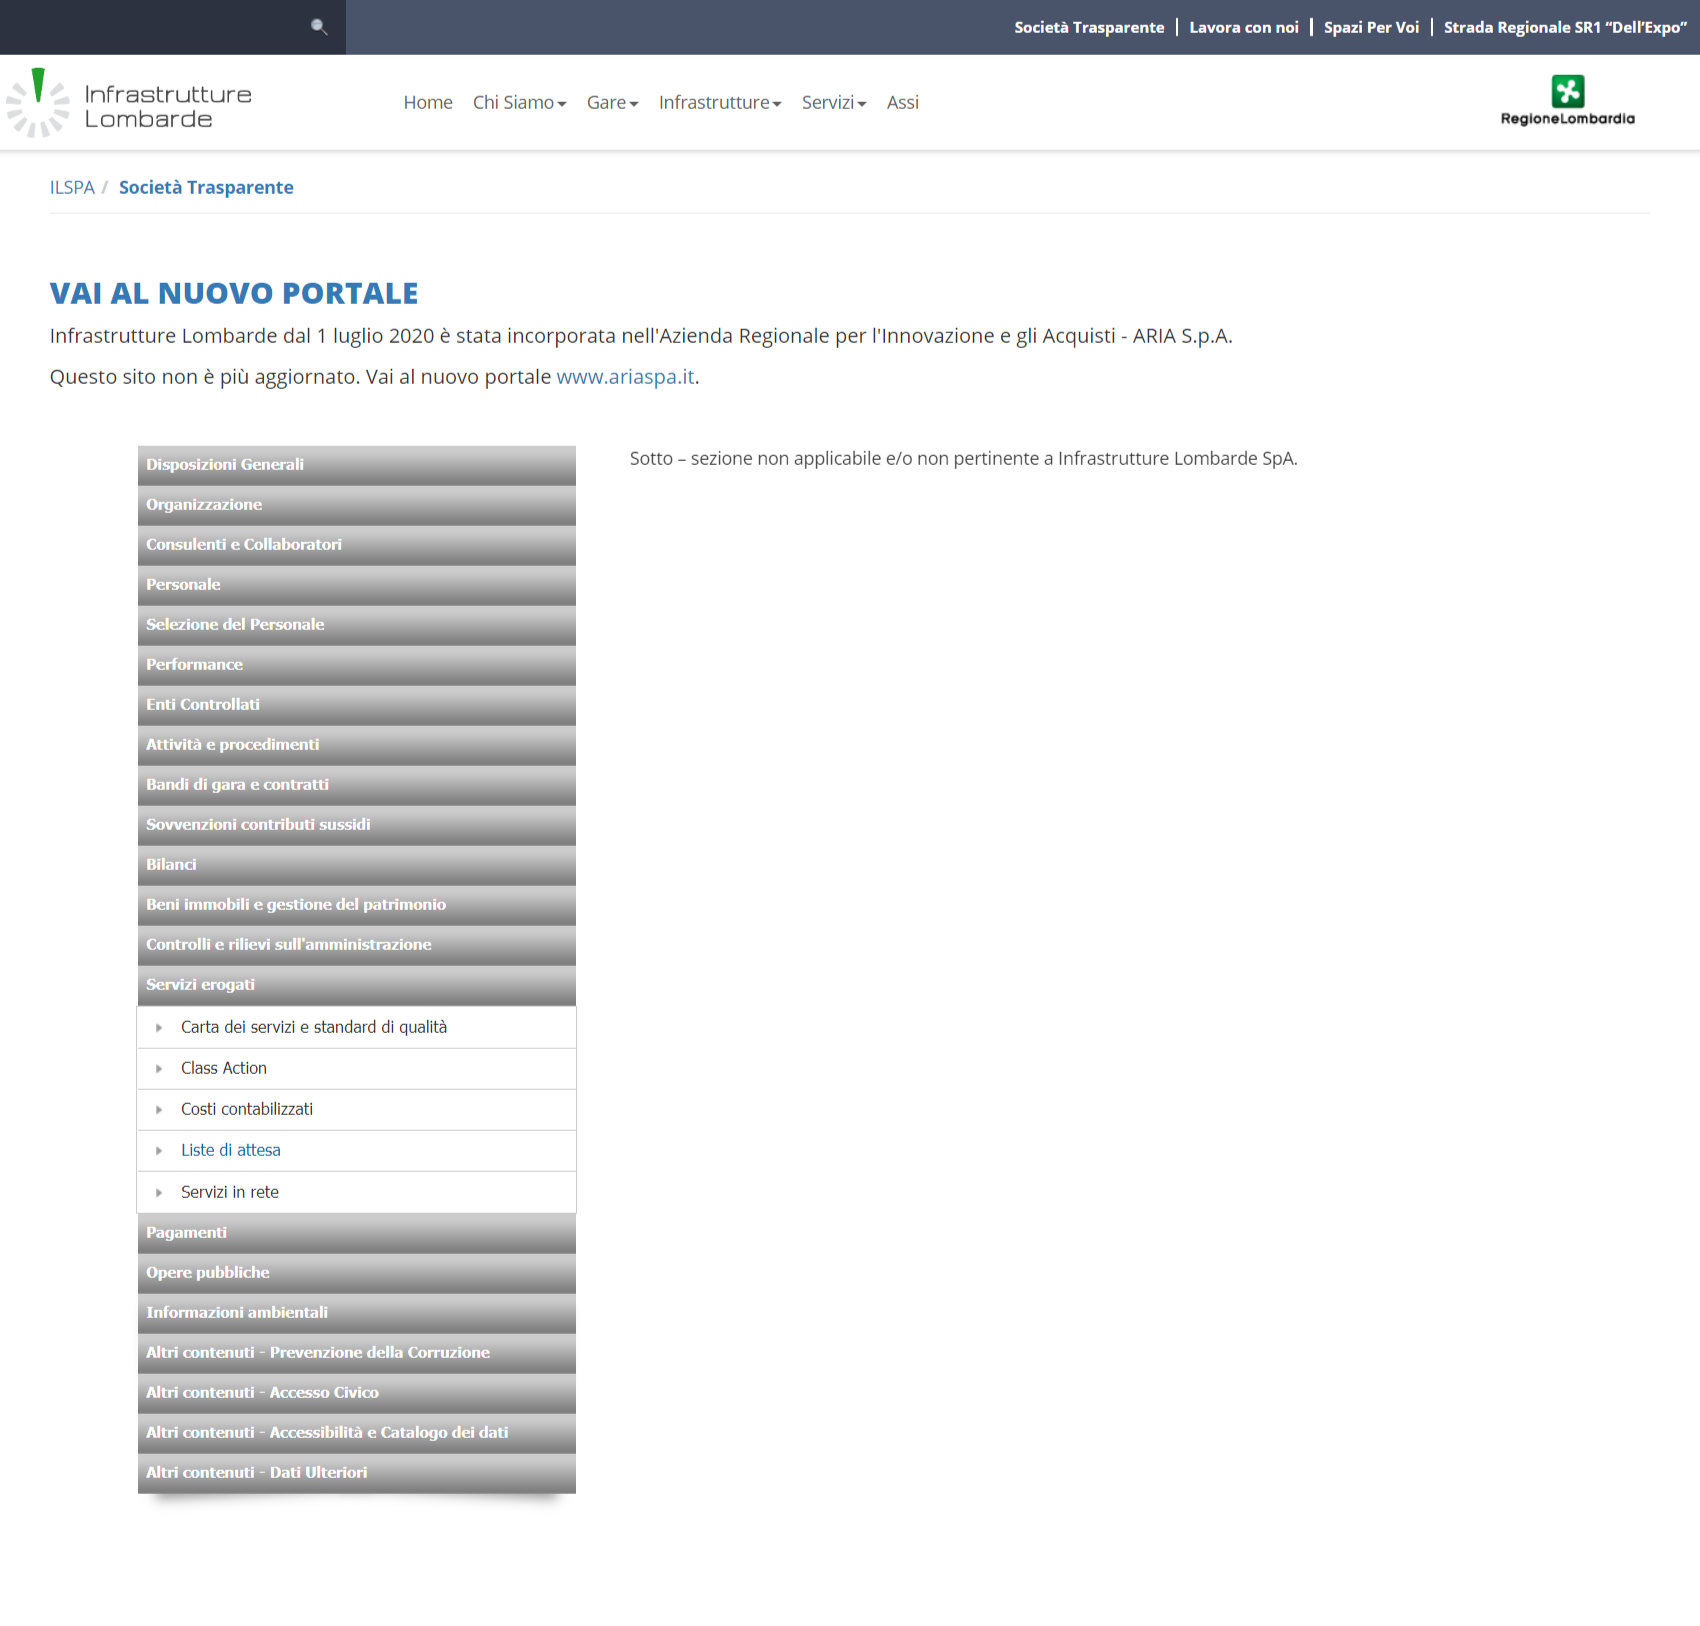Image resolution: width=1700 pixels, height=1626 pixels.
Task: Open the Chi Siamo dropdown menu
Action: pos(519,103)
